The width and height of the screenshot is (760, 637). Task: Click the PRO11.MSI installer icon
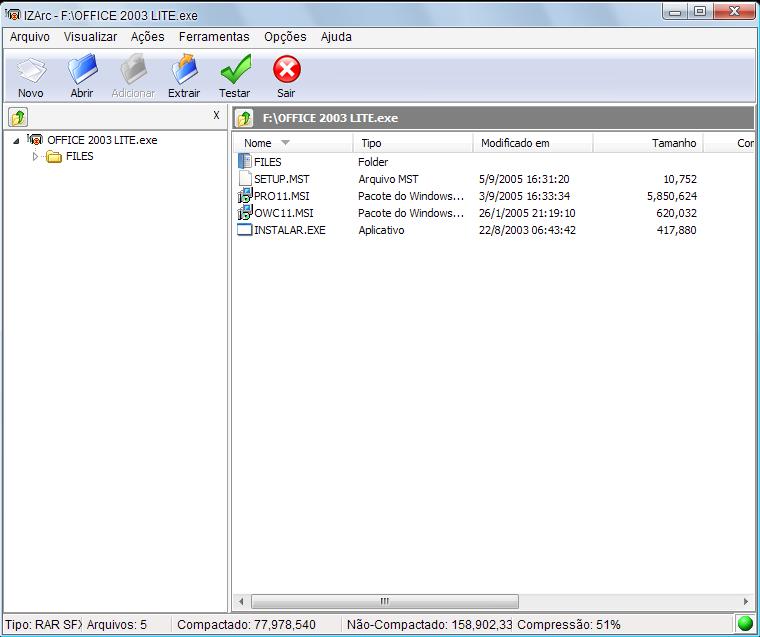[245, 195]
